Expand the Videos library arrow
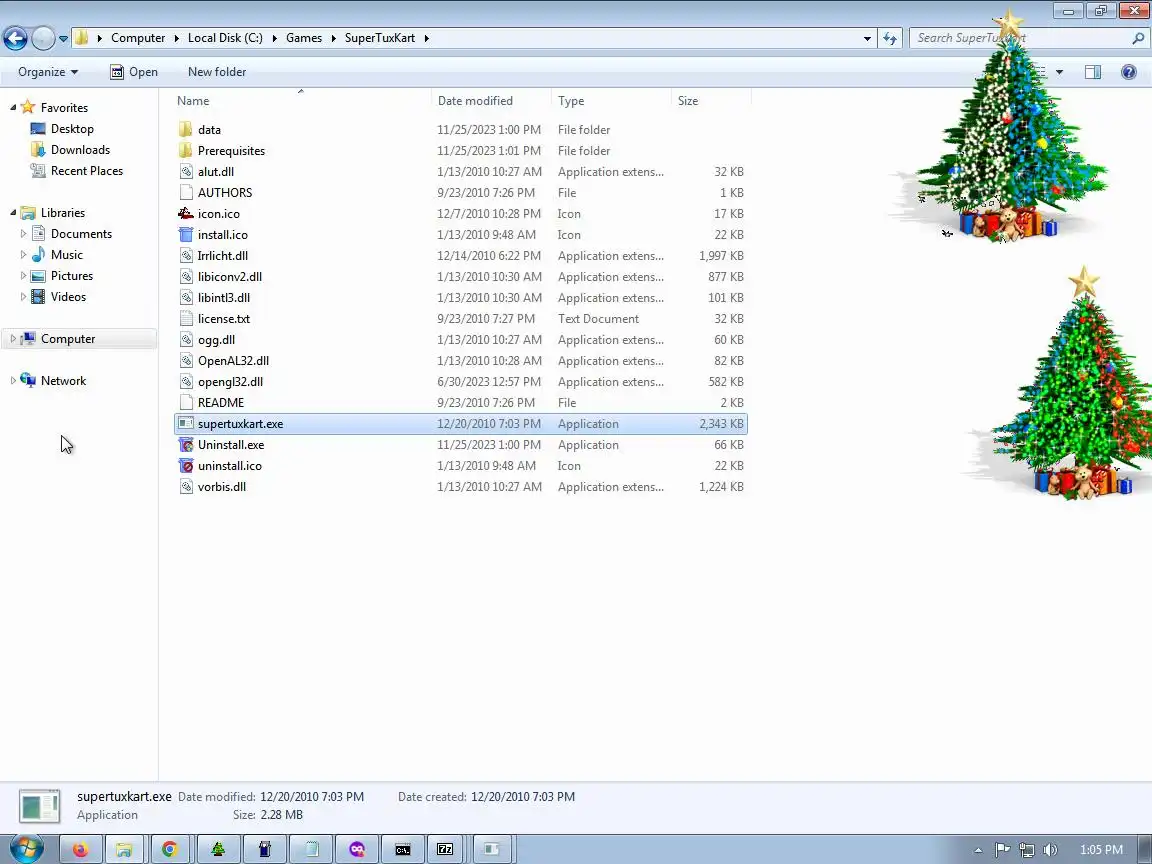The width and height of the screenshot is (1152, 864). pyautogui.click(x=23, y=297)
